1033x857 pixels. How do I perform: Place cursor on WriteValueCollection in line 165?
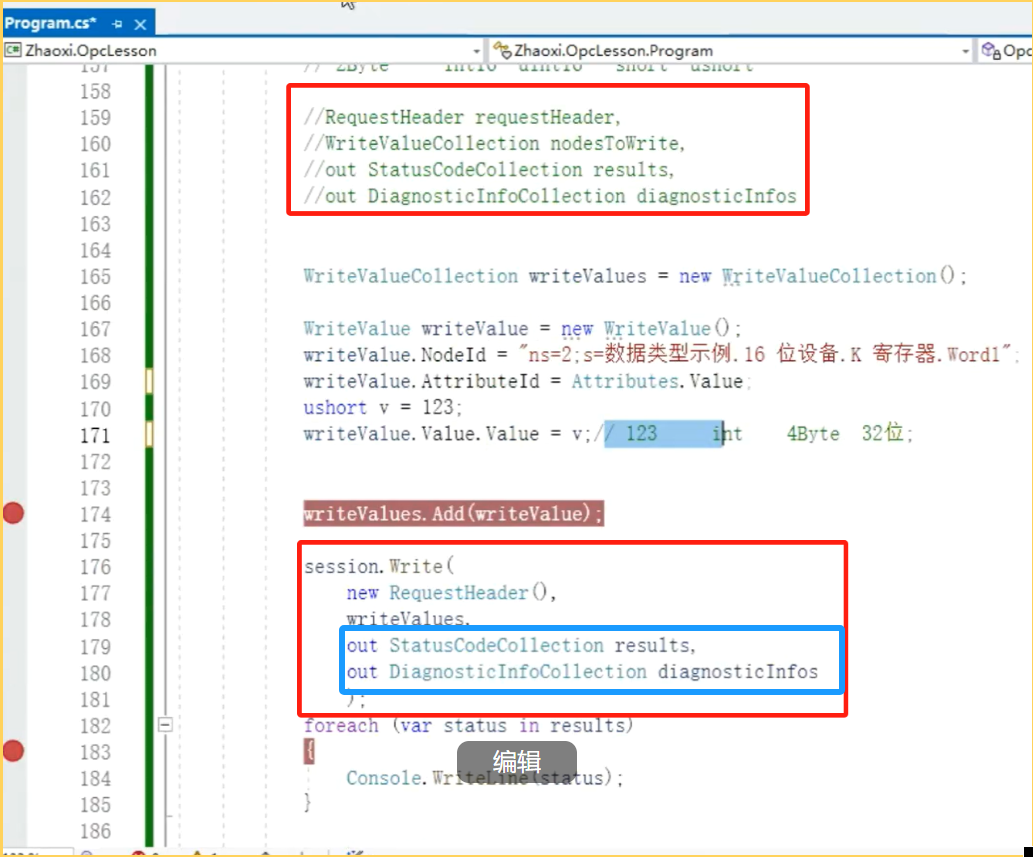[410, 276]
